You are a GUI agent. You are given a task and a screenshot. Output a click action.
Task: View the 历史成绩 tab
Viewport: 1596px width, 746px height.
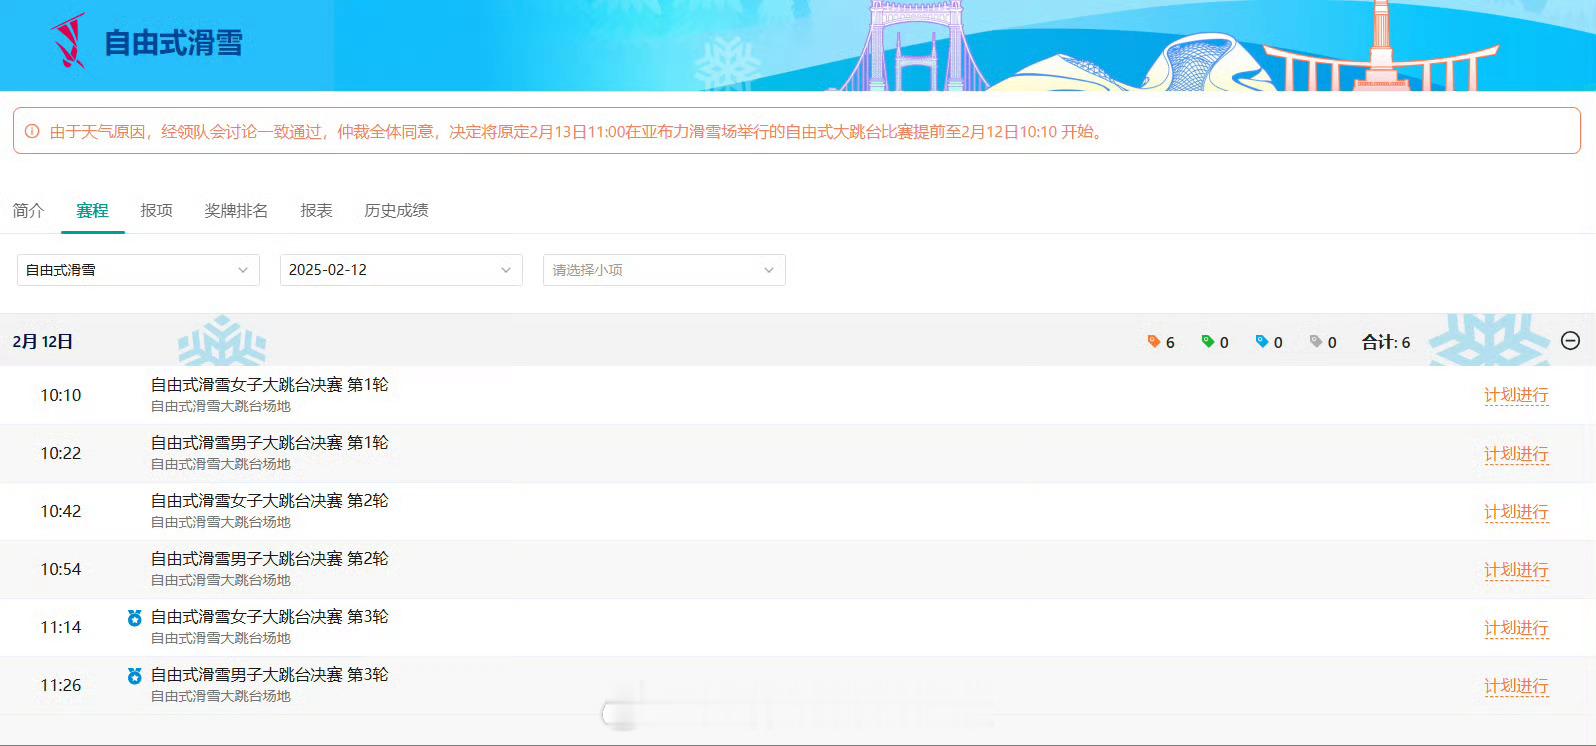click(x=396, y=210)
